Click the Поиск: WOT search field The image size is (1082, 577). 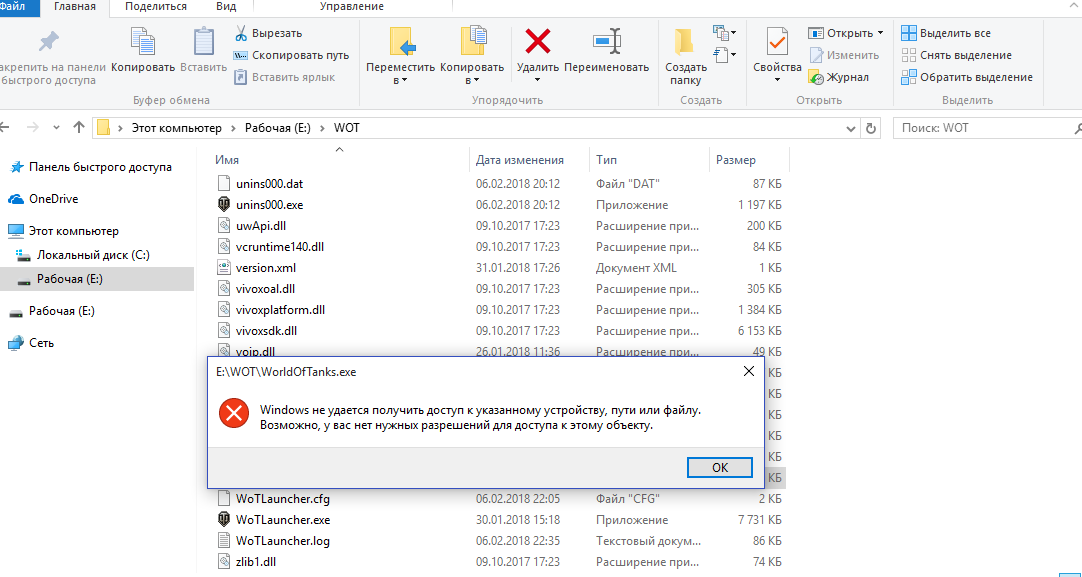click(985, 128)
